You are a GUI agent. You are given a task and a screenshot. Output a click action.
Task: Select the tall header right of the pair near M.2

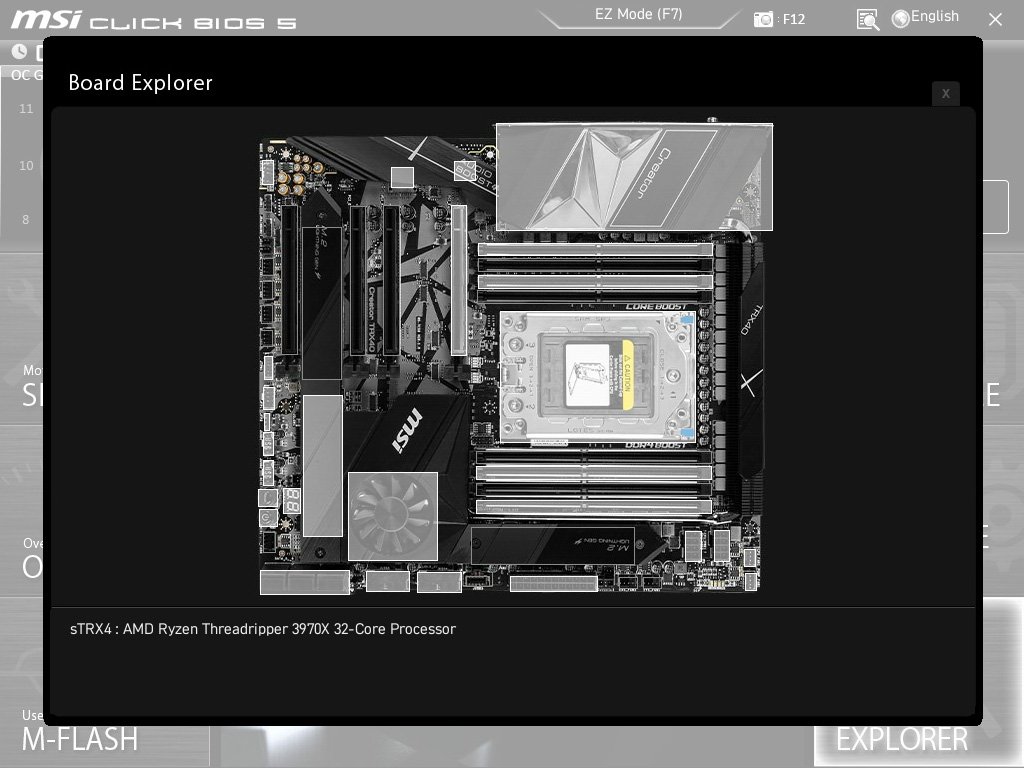(721, 546)
